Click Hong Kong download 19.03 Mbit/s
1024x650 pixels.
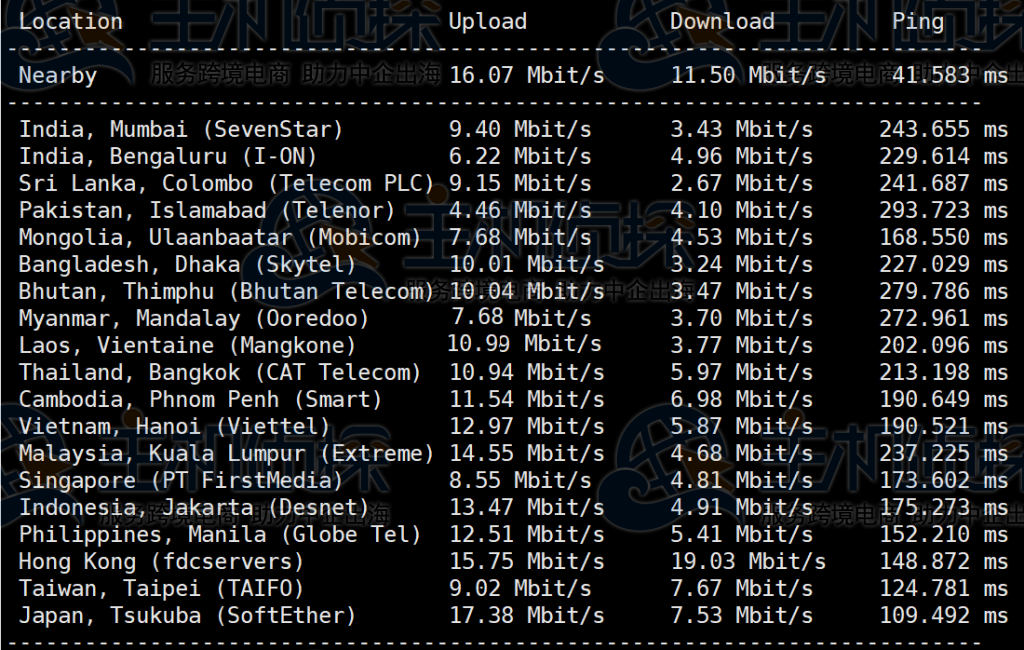[748, 562]
